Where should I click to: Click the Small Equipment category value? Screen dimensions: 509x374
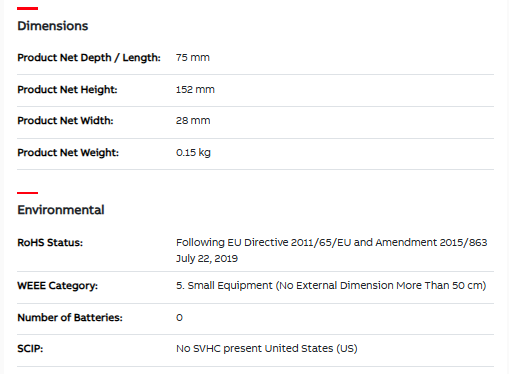coord(331,286)
